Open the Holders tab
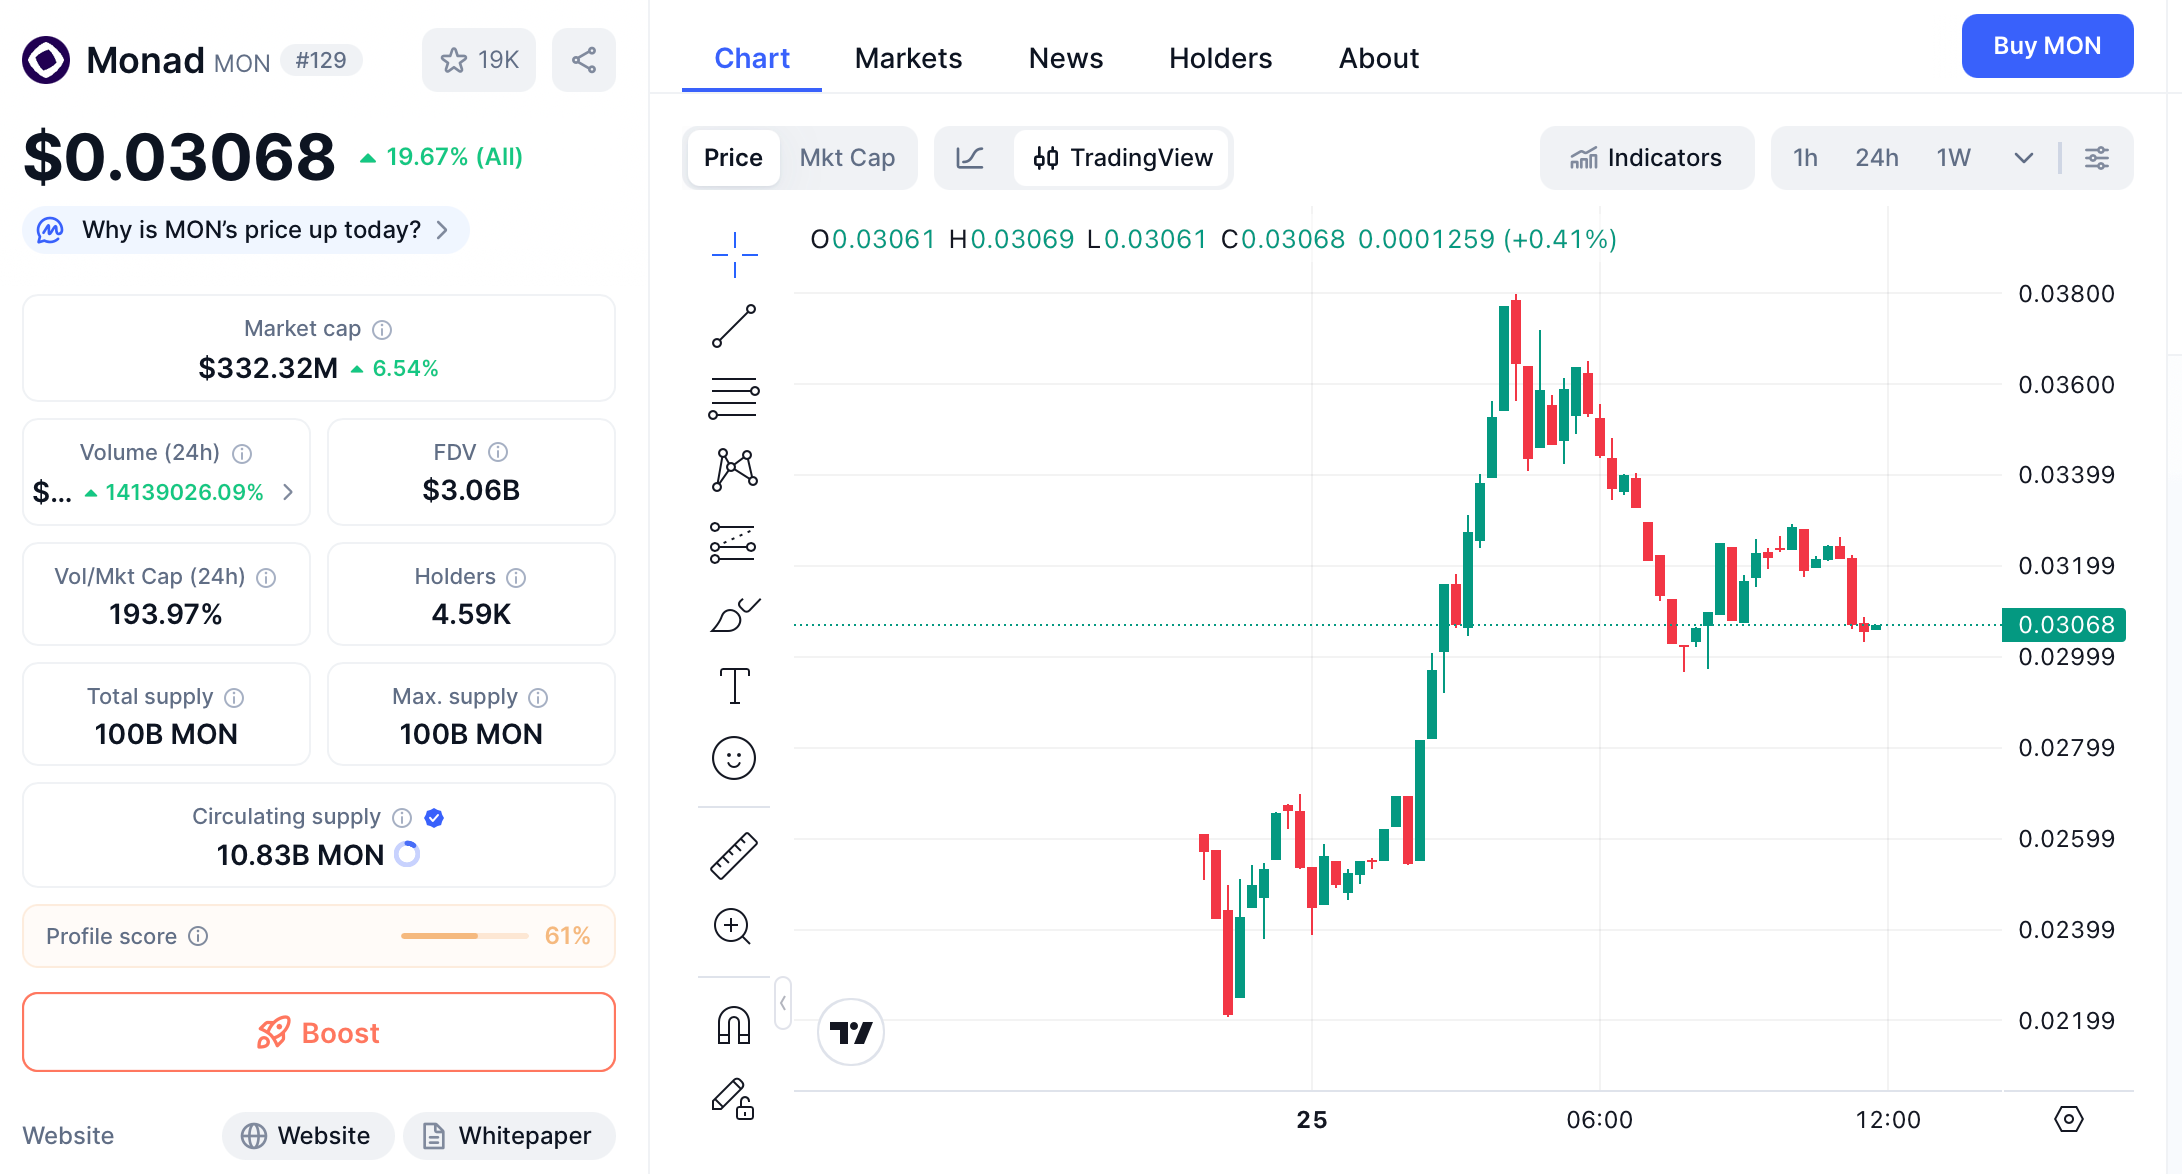This screenshot has width=2182, height=1174. click(x=1220, y=58)
